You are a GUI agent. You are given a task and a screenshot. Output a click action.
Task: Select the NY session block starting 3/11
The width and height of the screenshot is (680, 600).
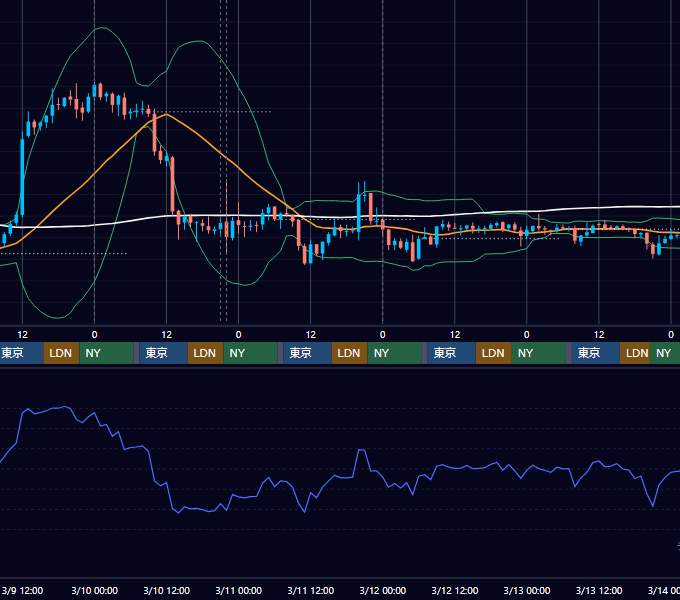click(394, 353)
